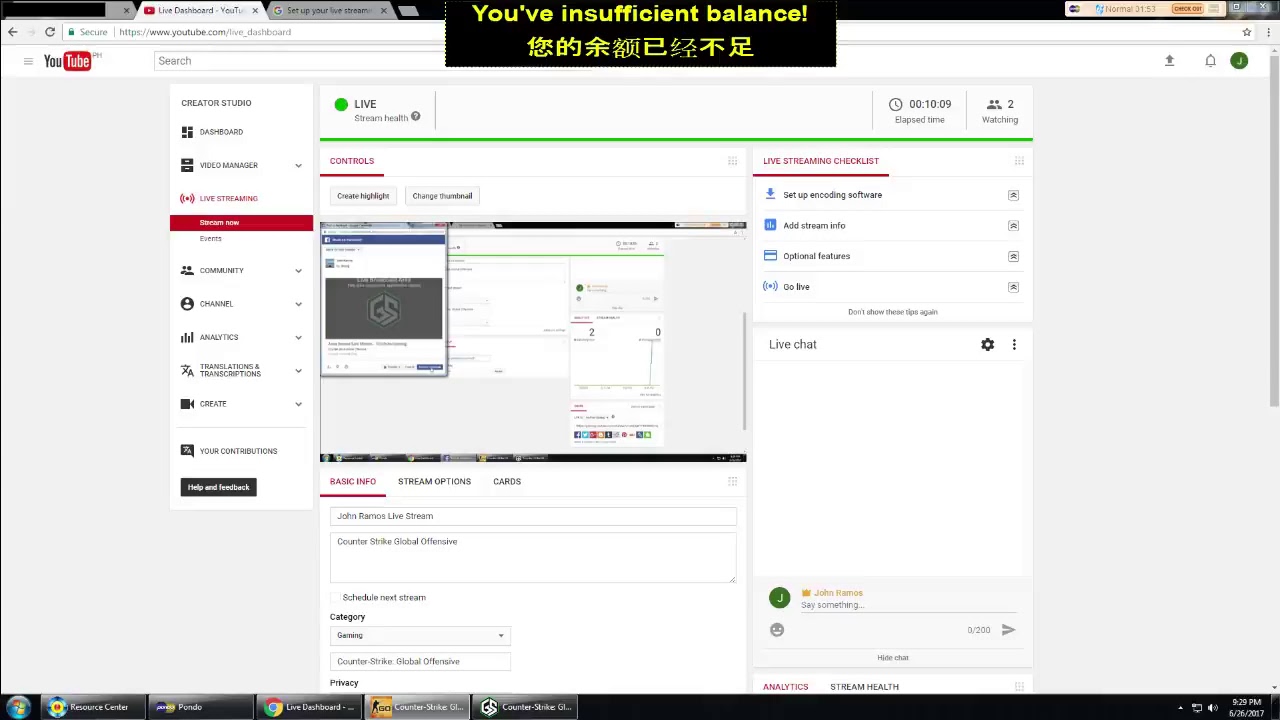Go to the YouTube home logo
This screenshot has width=1280, height=720.
69,61
